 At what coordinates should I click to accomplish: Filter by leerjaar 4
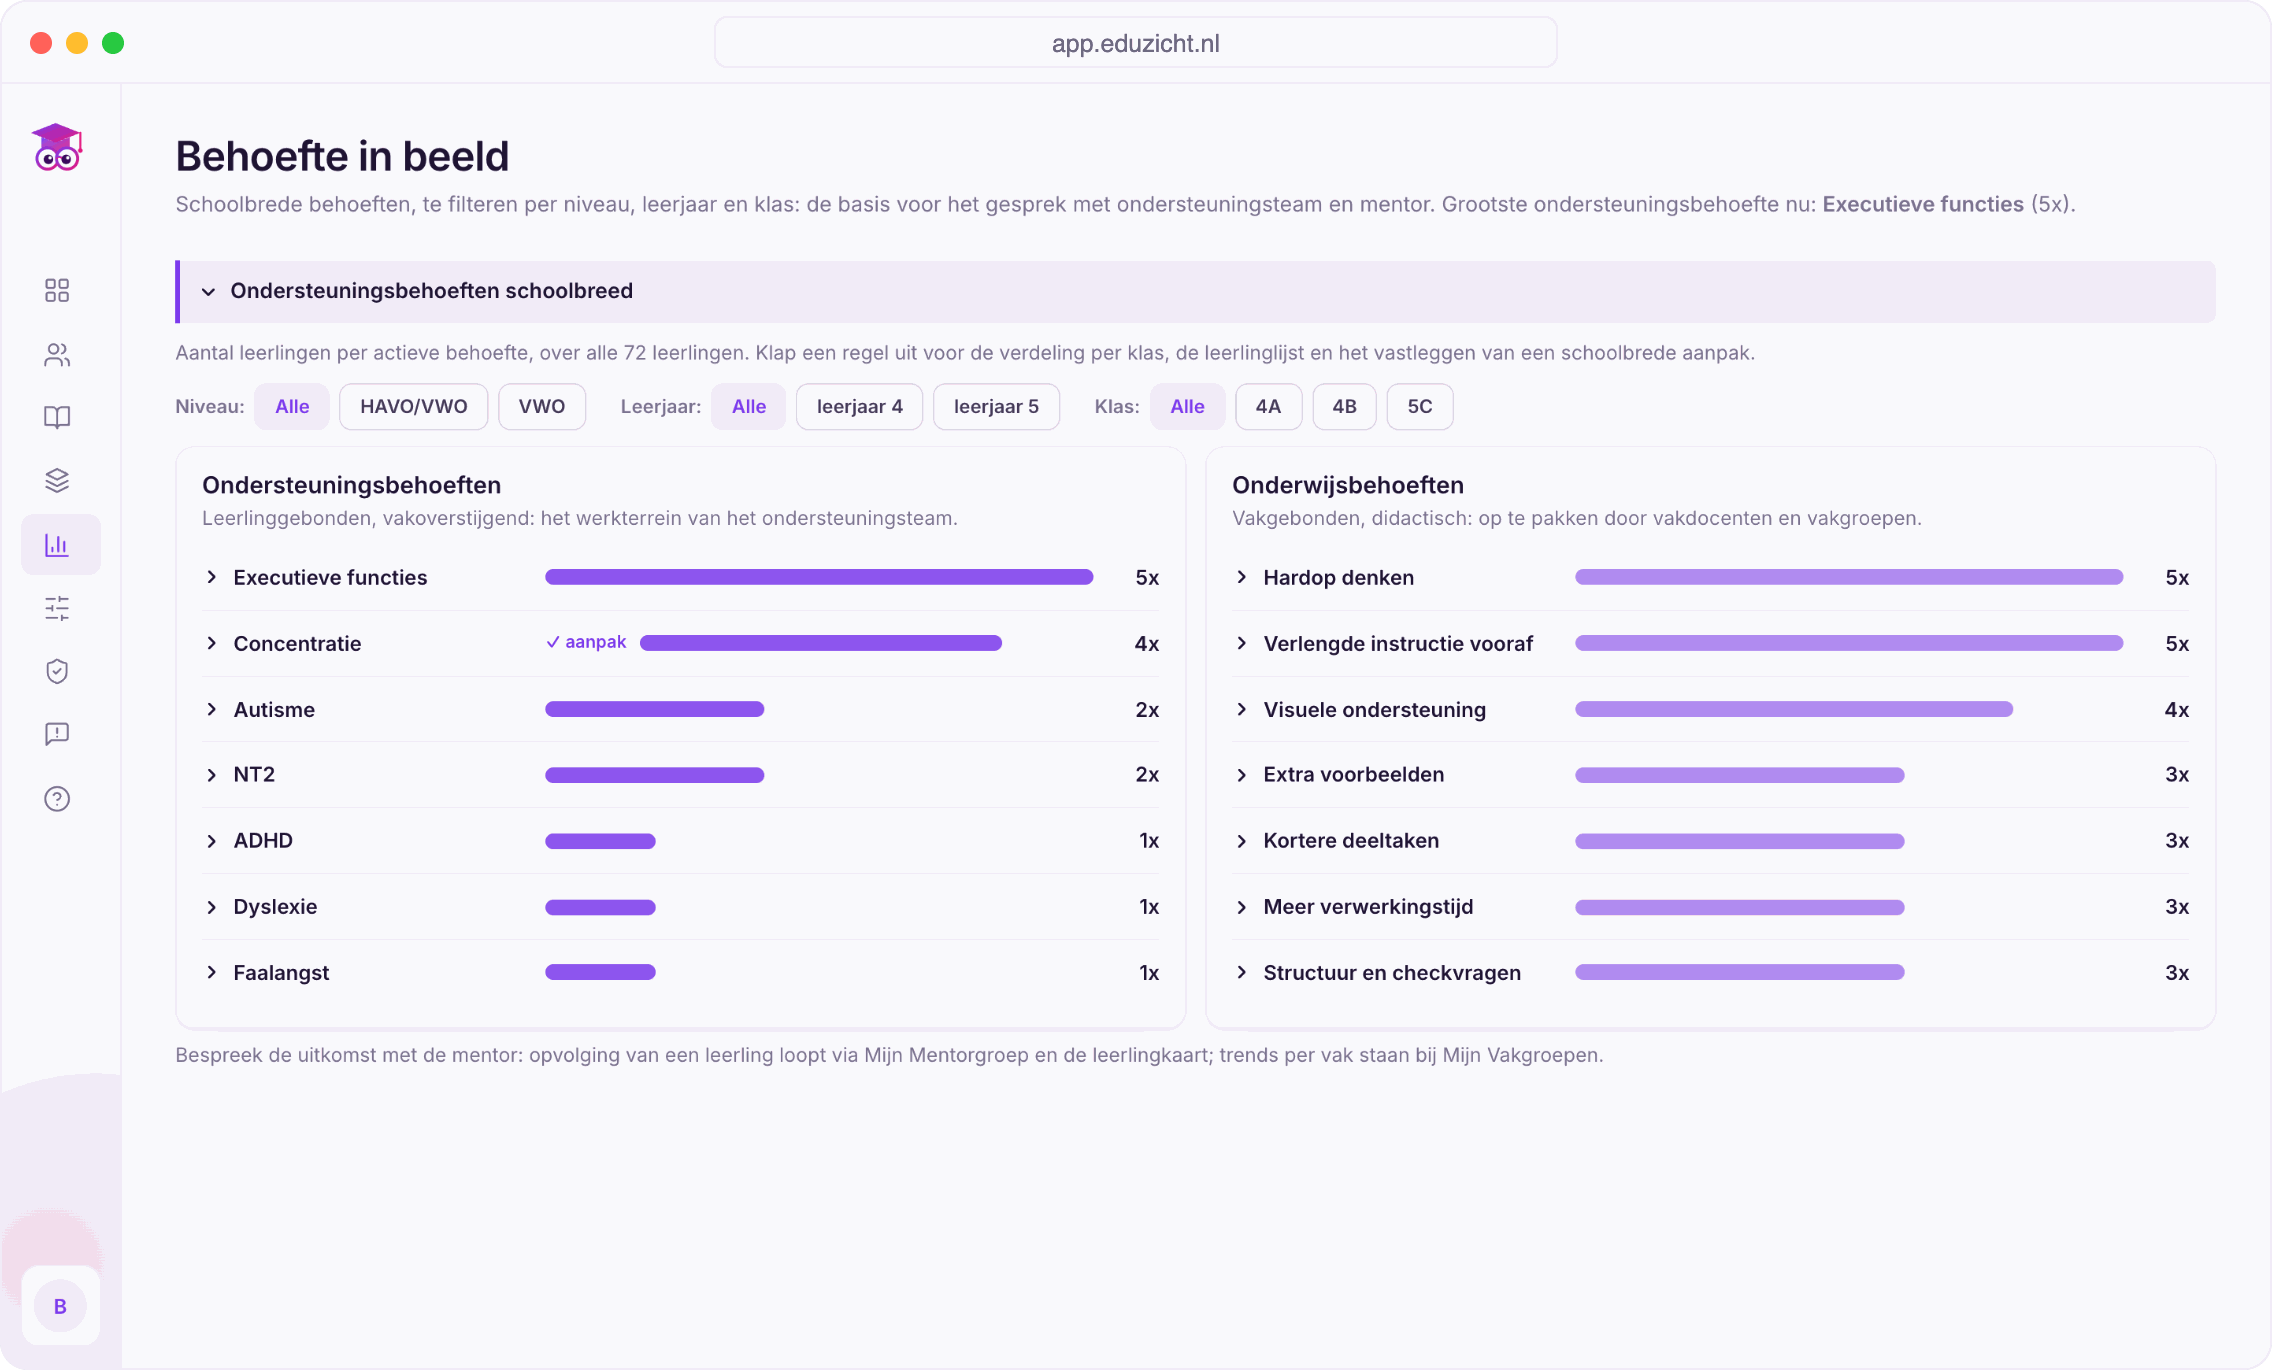click(860, 407)
